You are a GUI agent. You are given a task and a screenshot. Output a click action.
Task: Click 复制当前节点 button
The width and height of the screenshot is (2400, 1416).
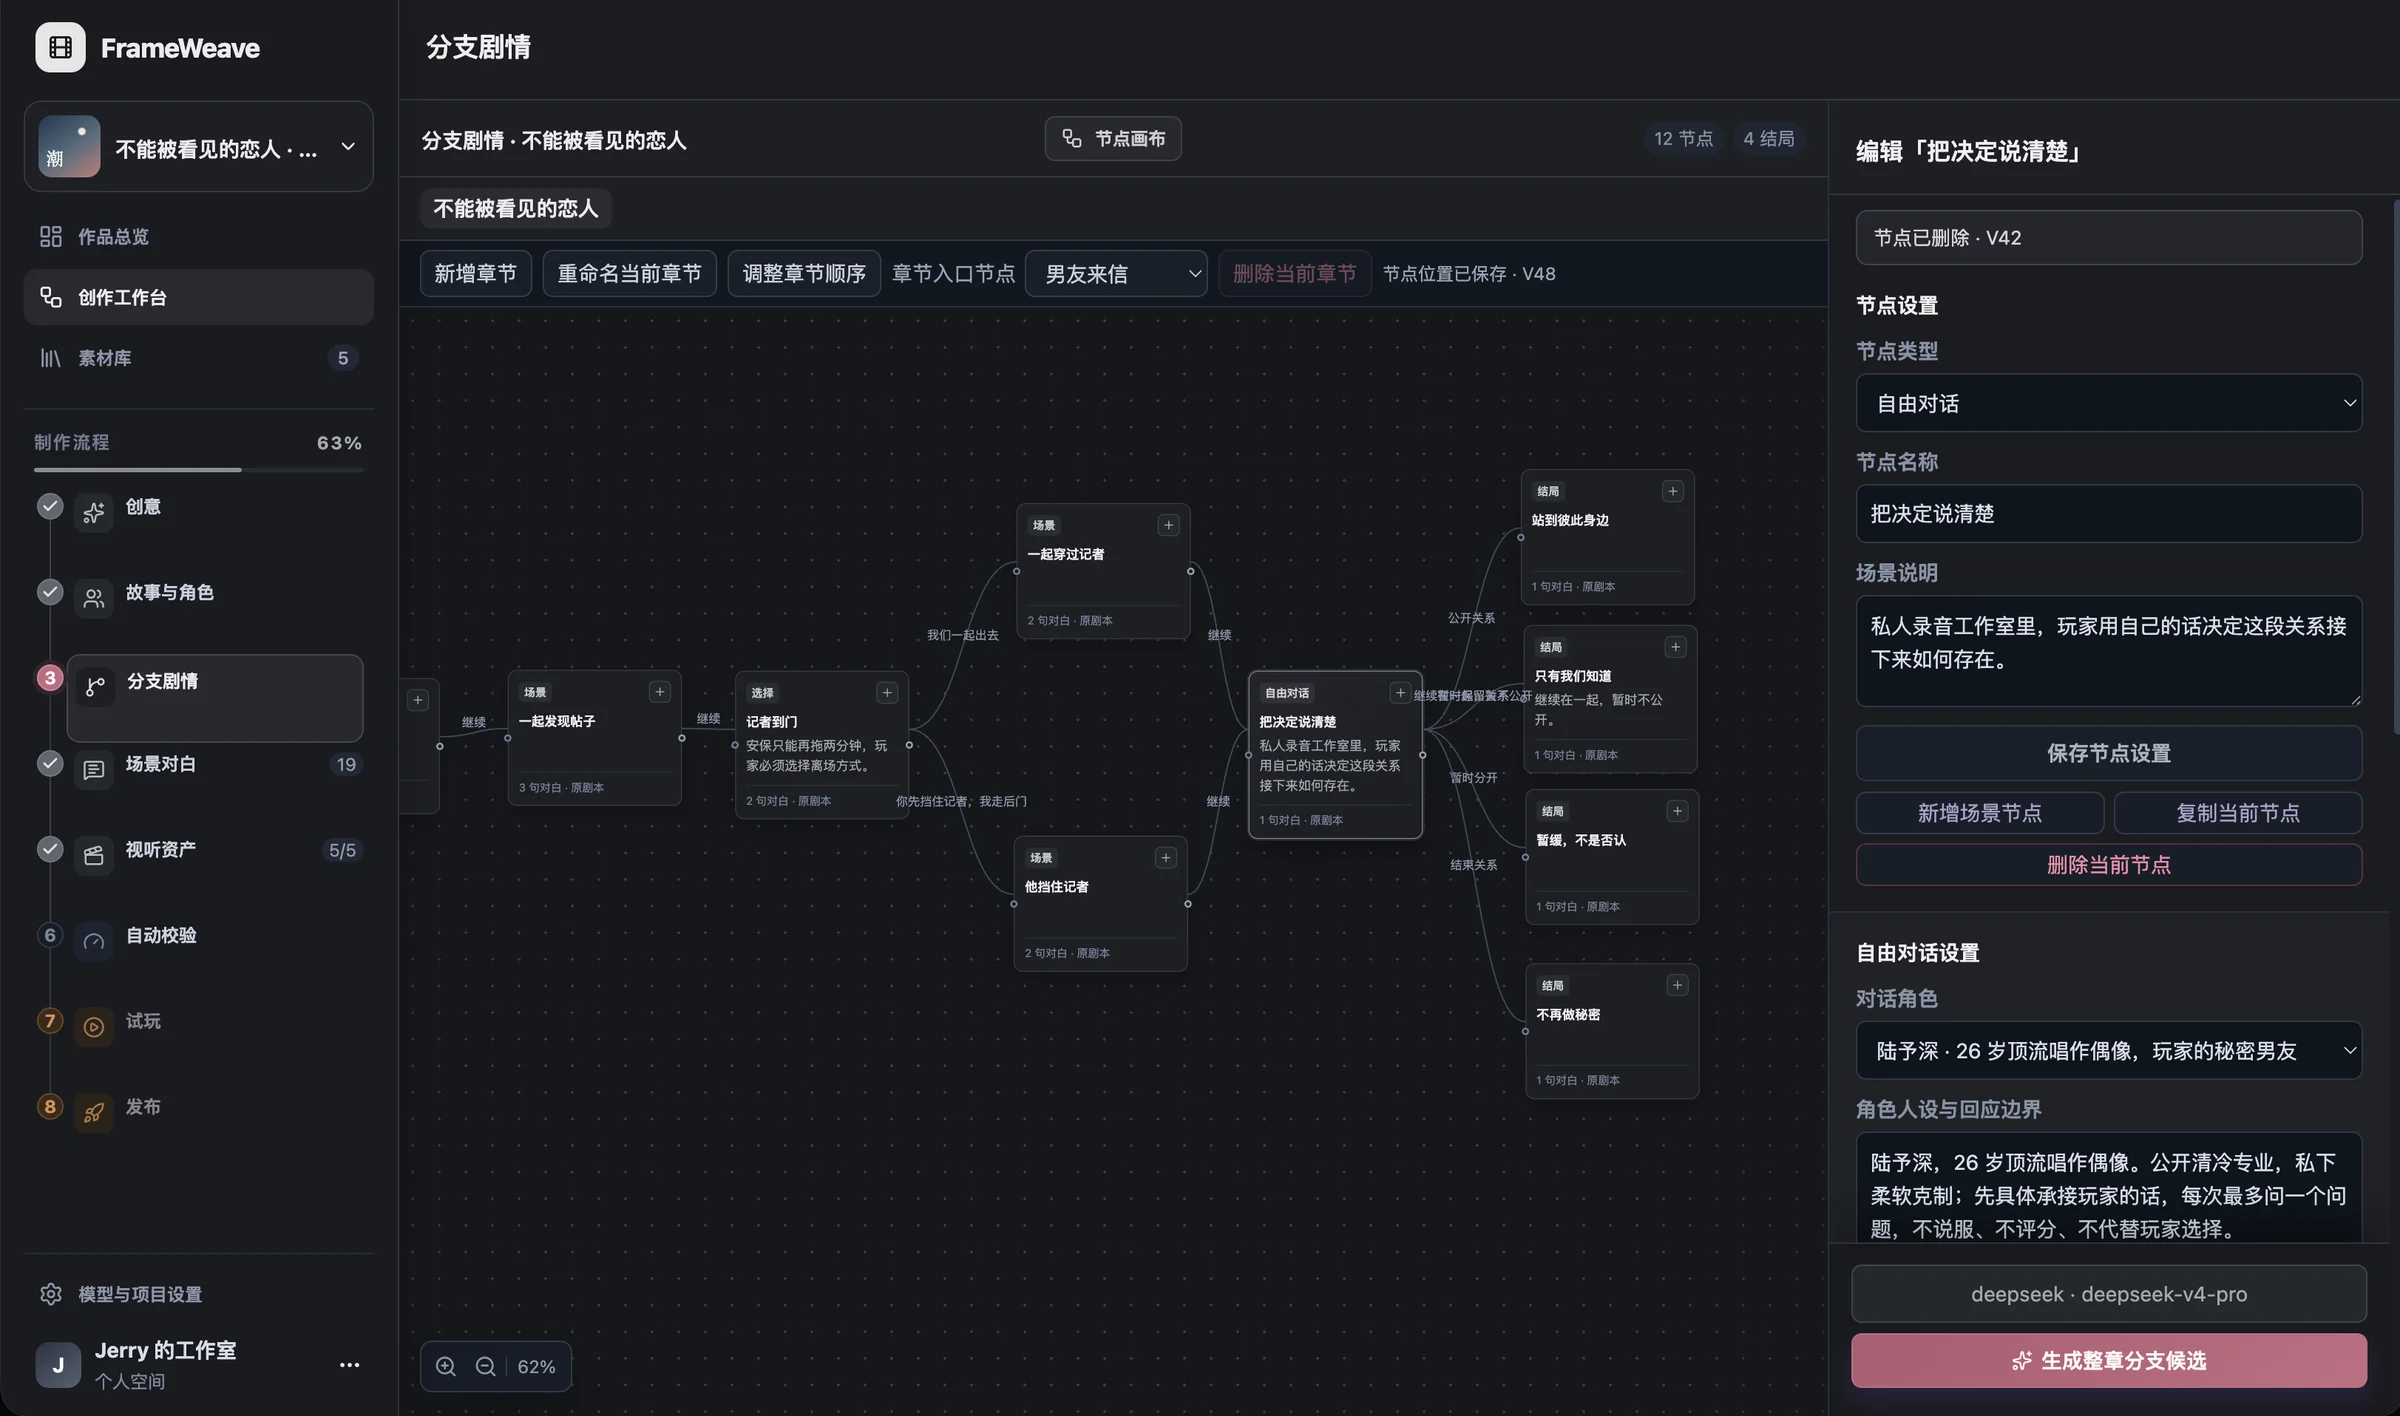point(2238,813)
